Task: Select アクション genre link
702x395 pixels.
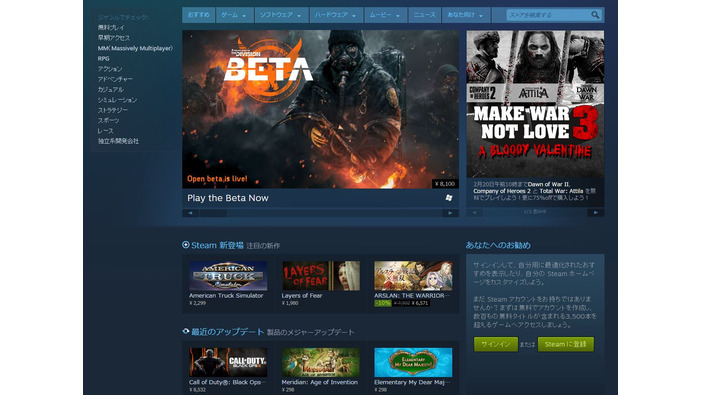Action: pyautogui.click(x=110, y=69)
